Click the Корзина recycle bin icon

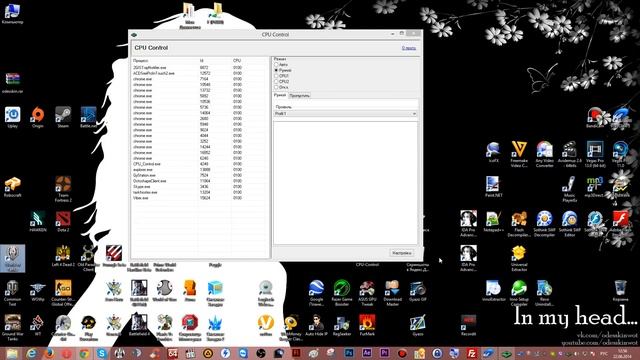(x=620, y=291)
